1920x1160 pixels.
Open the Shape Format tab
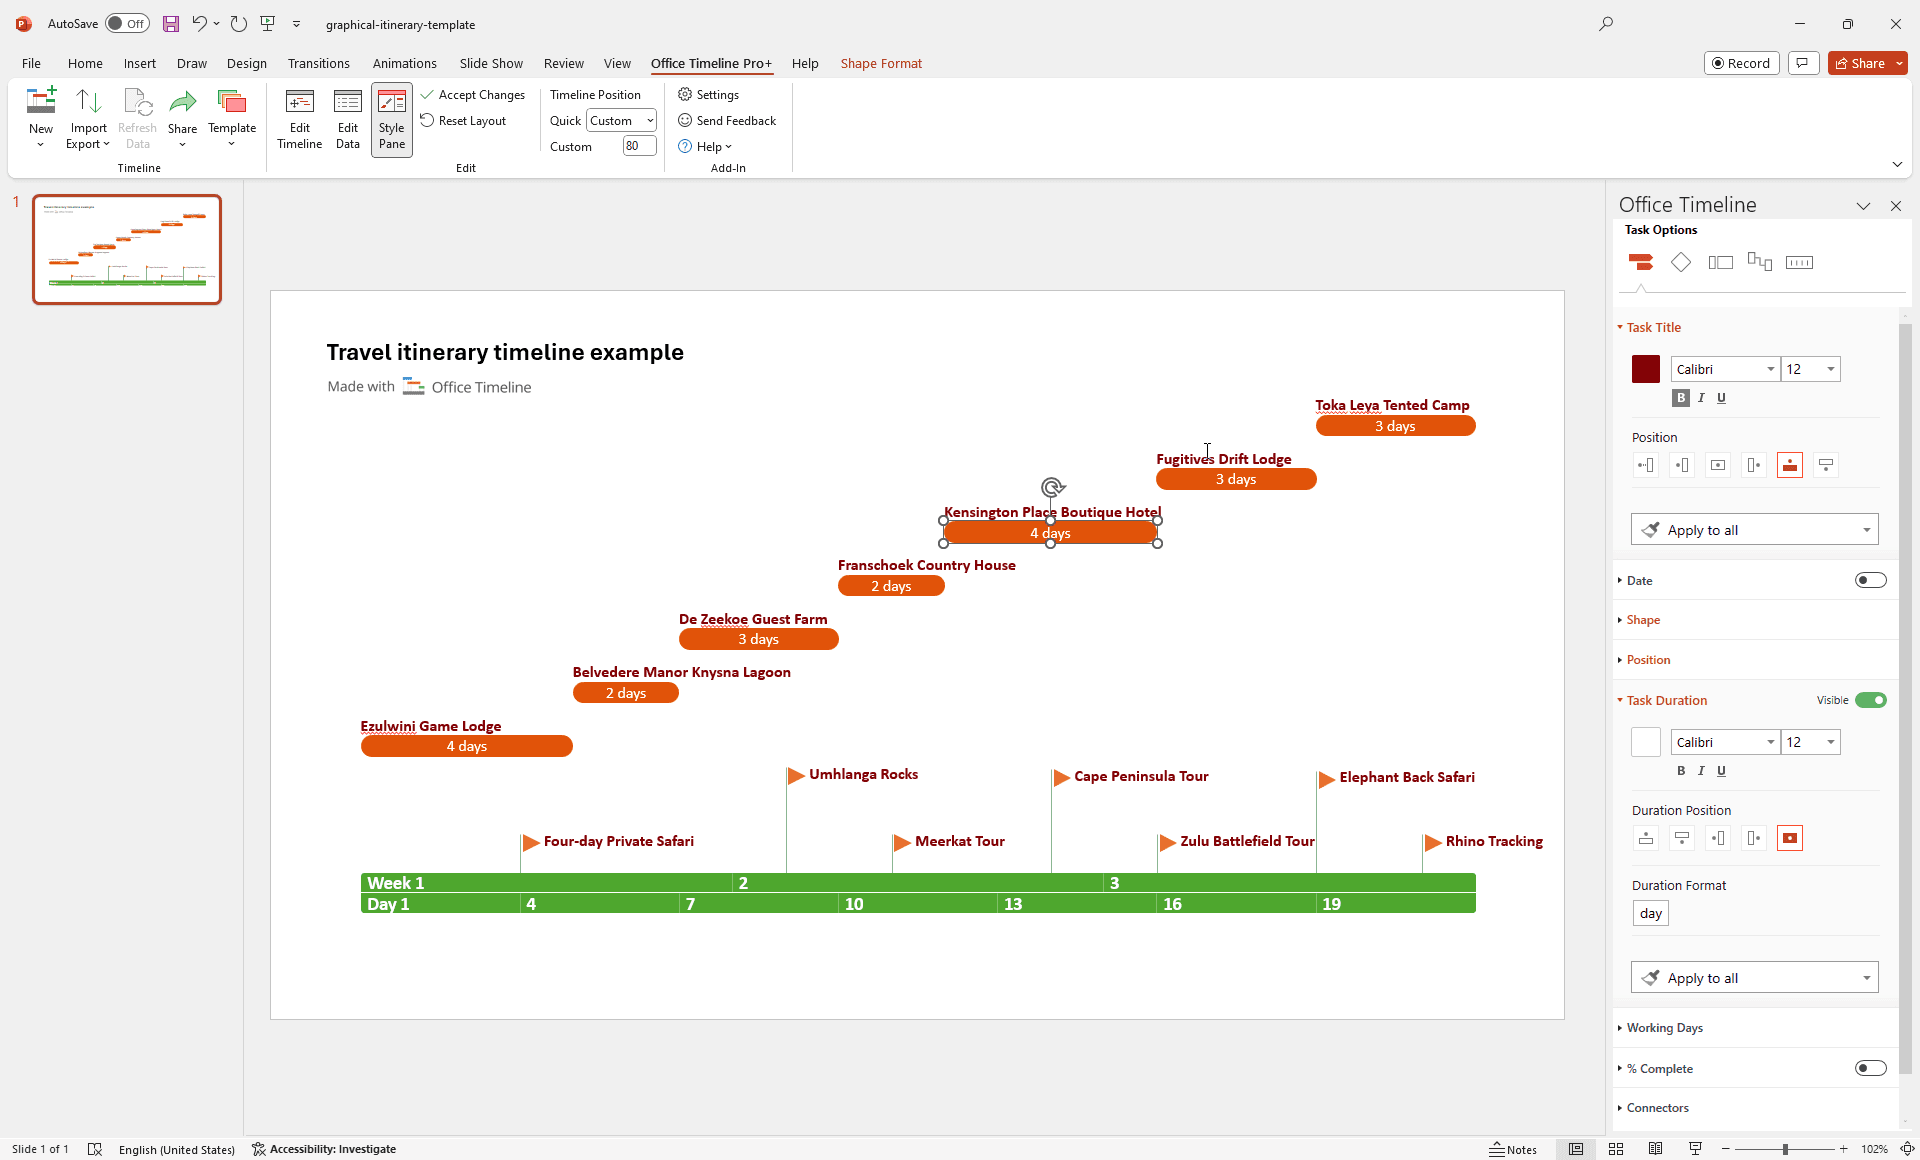tap(880, 63)
